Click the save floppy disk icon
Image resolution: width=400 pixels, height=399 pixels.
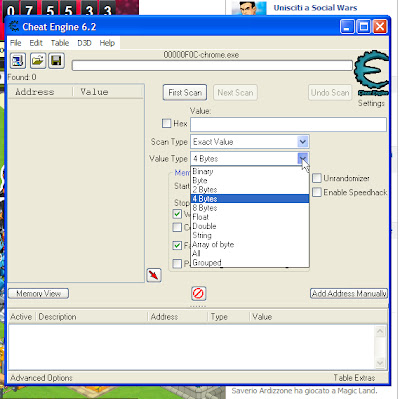tap(56, 61)
